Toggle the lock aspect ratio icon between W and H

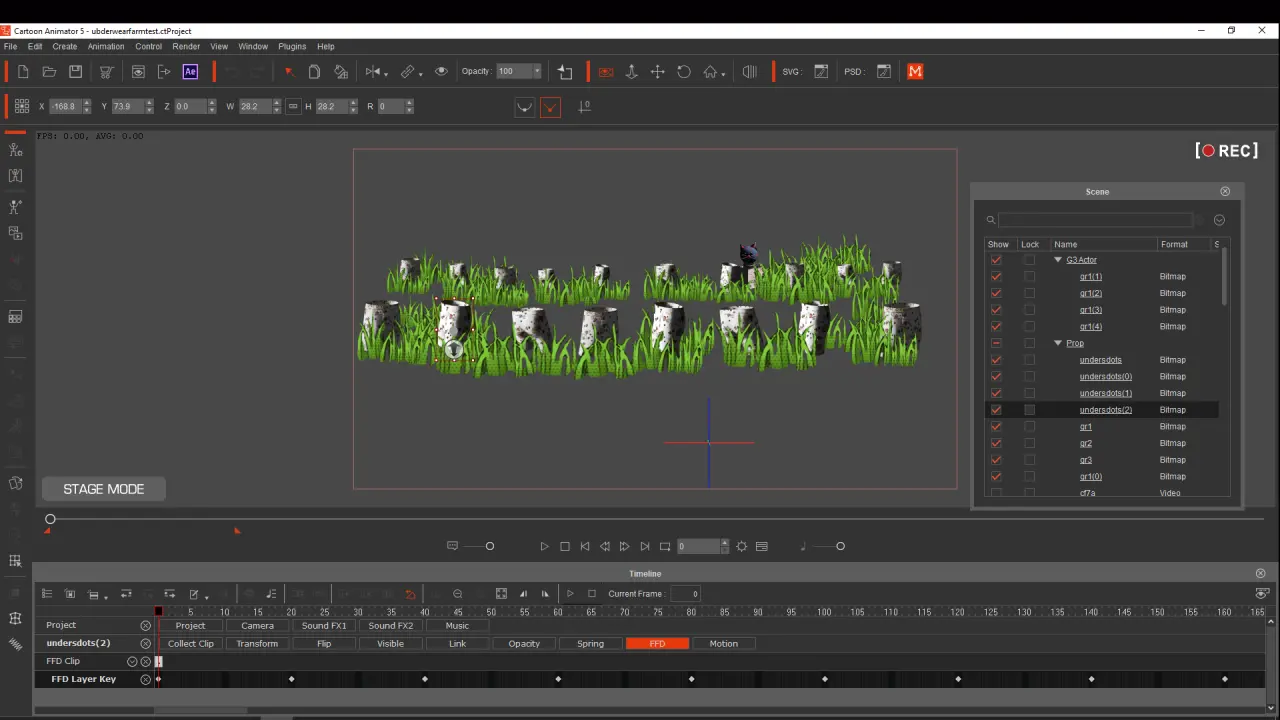pos(293,106)
